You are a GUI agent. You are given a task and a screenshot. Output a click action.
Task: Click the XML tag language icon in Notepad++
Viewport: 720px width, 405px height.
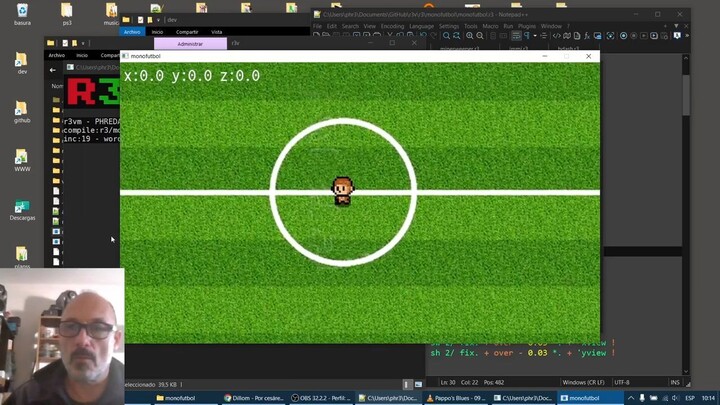pos(557,36)
